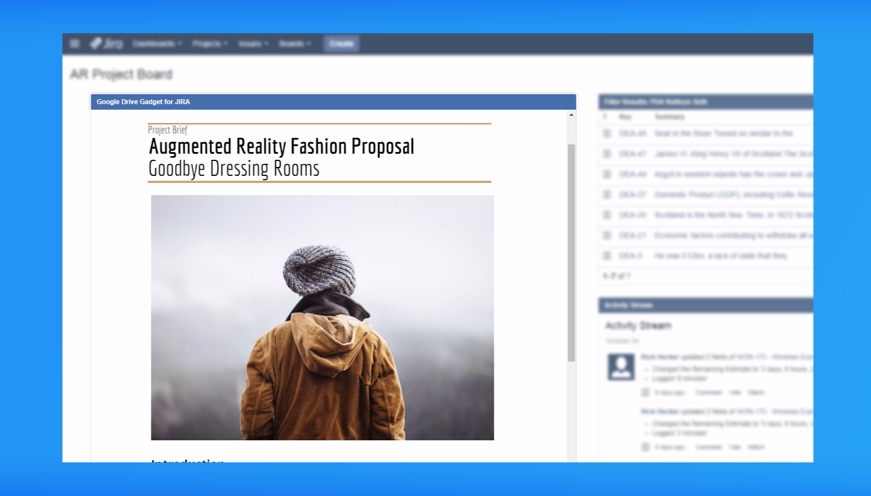Click the 1-7 of 7 result count

click(617, 276)
